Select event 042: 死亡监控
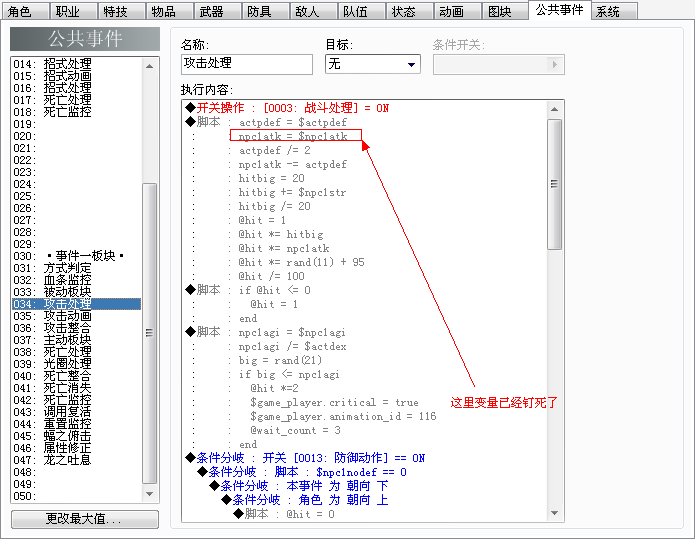695x540 pixels. [76, 400]
